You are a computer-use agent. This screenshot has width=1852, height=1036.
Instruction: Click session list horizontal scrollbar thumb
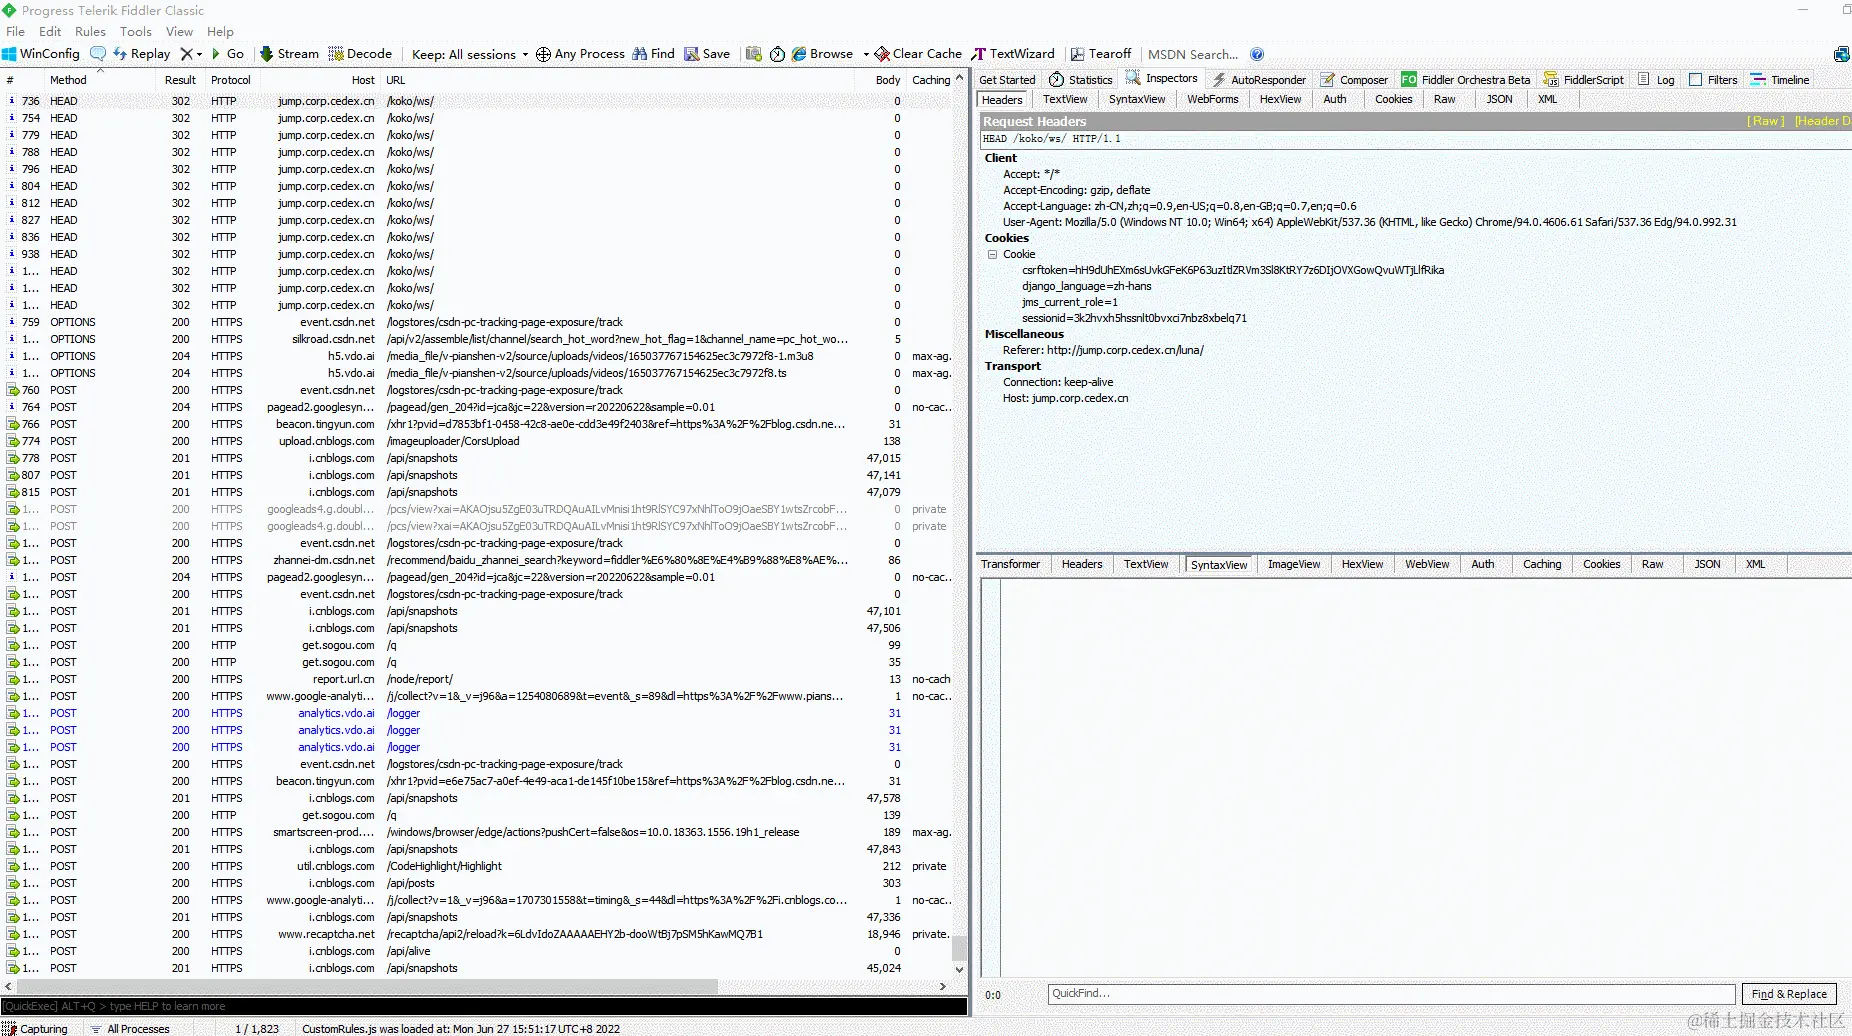click(x=366, y=986)
